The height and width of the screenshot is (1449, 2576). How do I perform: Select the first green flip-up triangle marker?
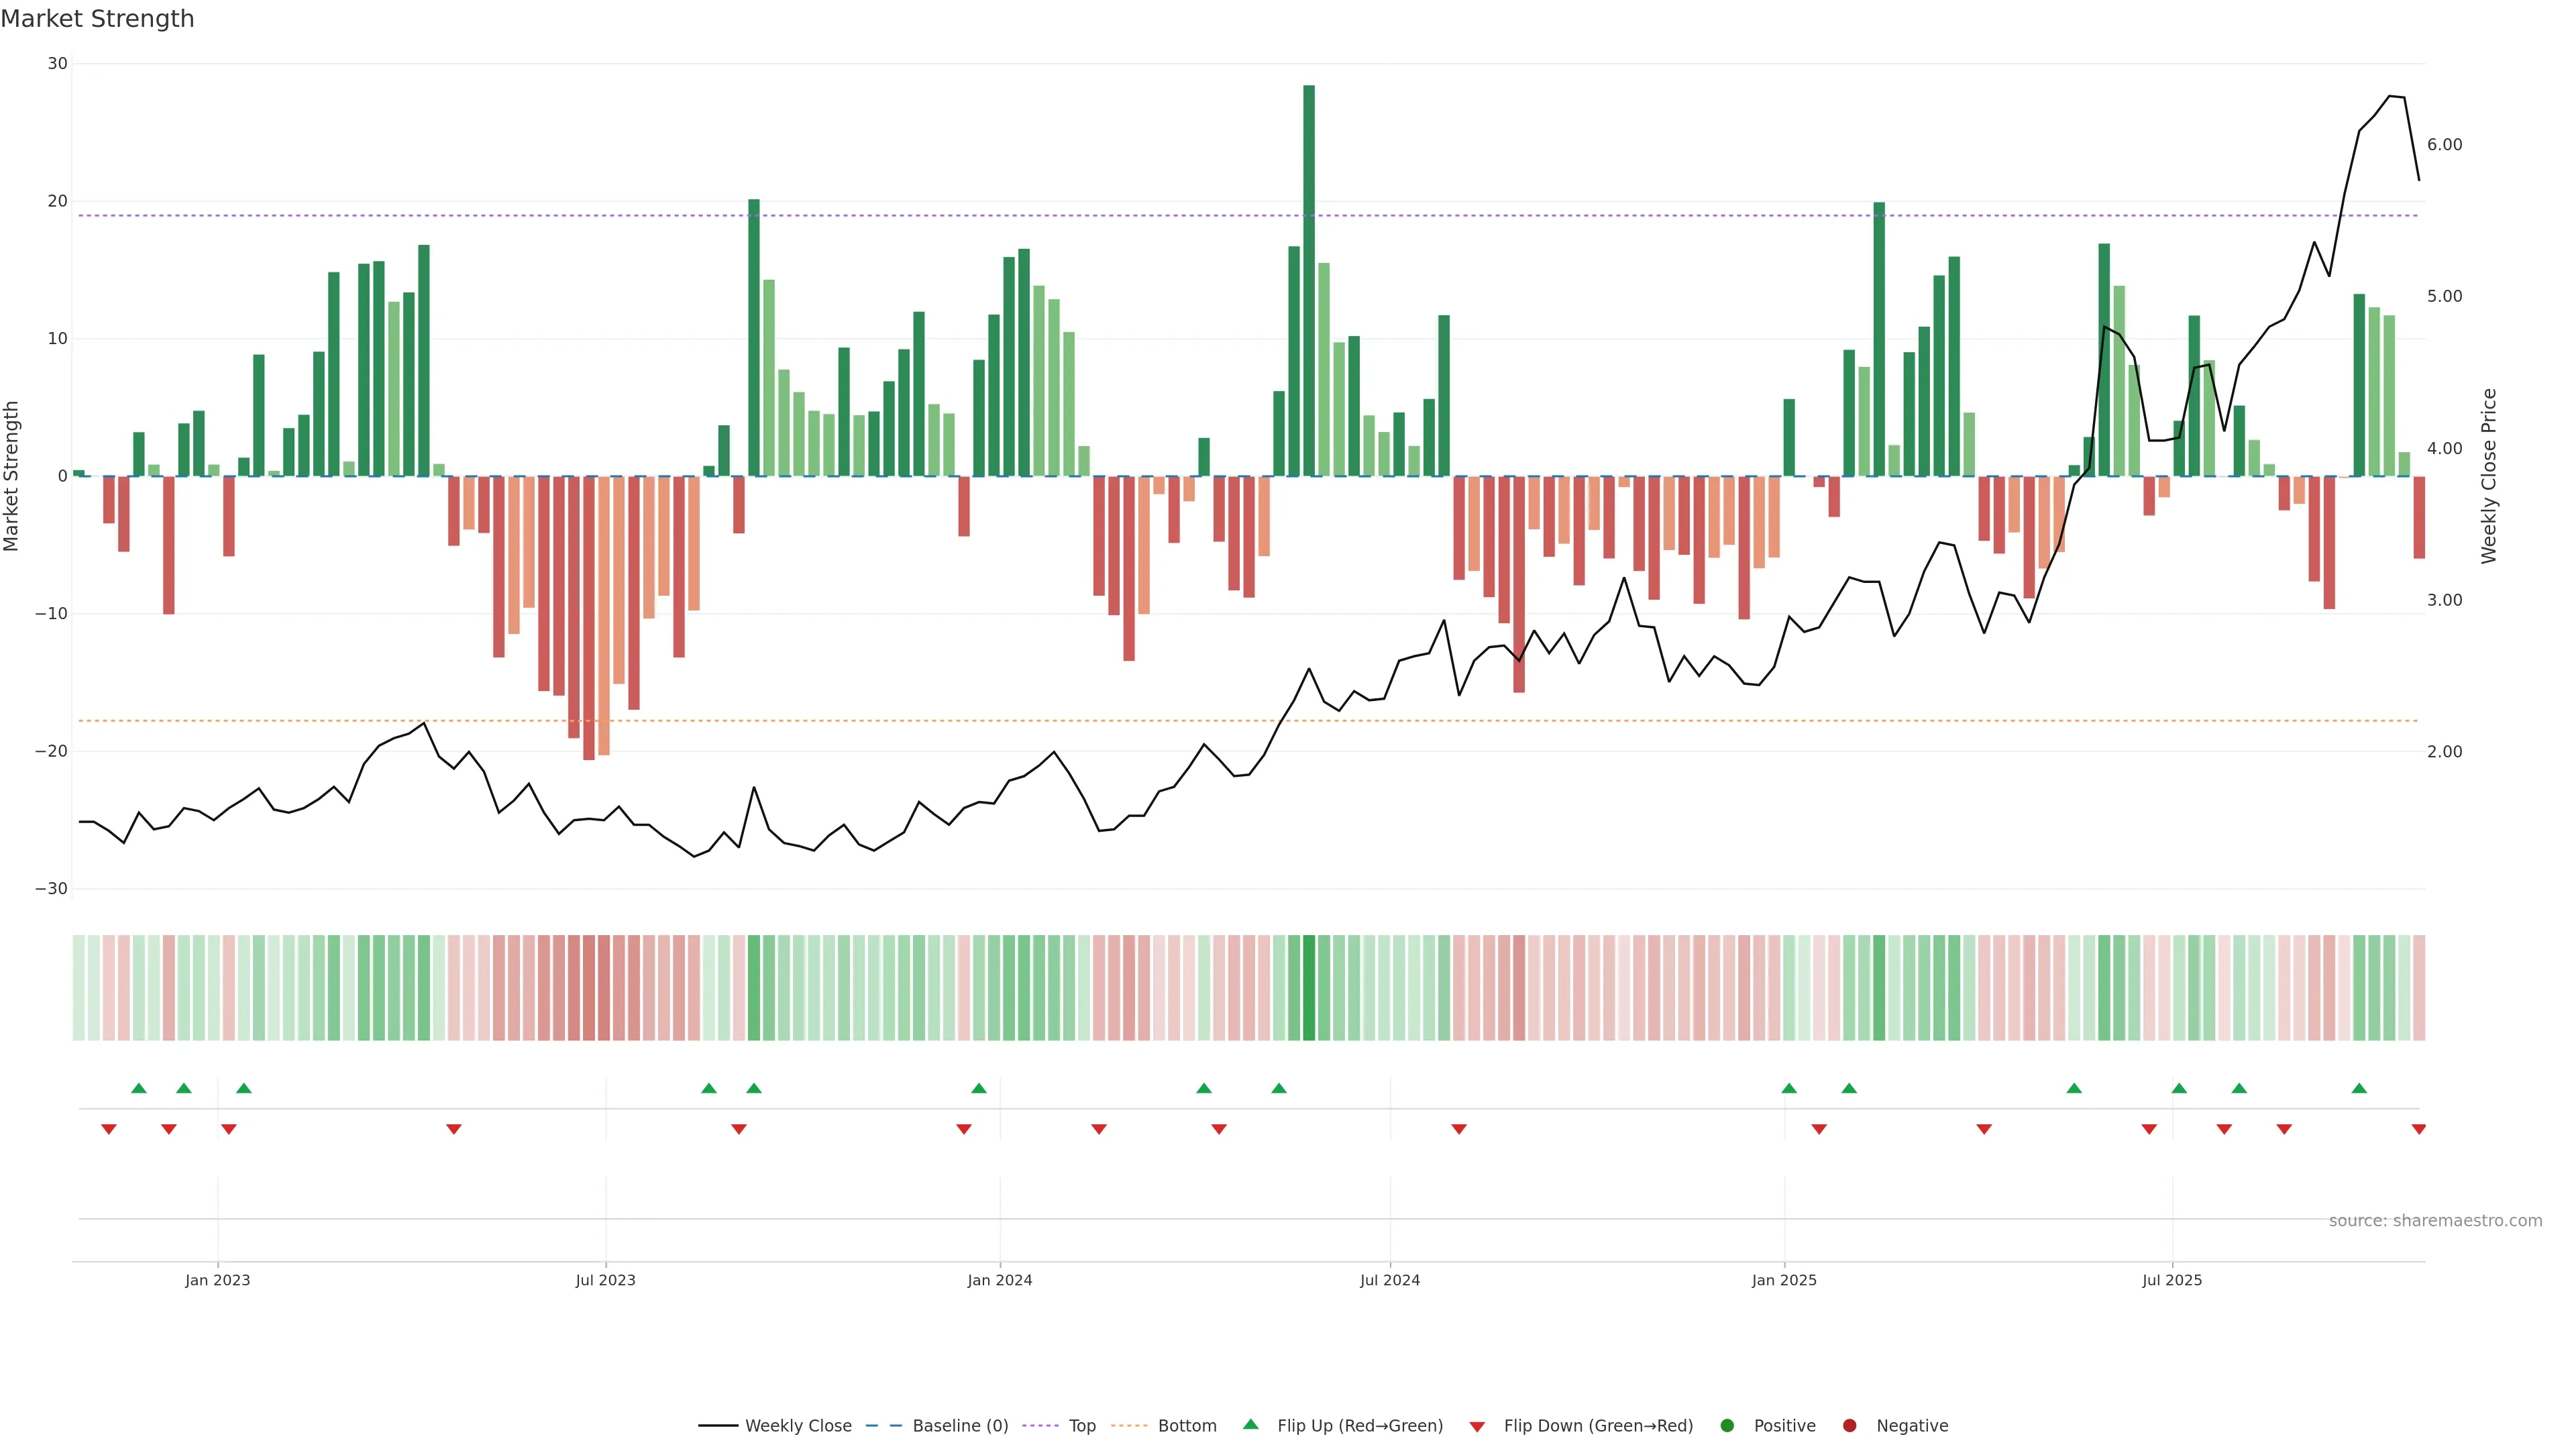coord(139,1088)
